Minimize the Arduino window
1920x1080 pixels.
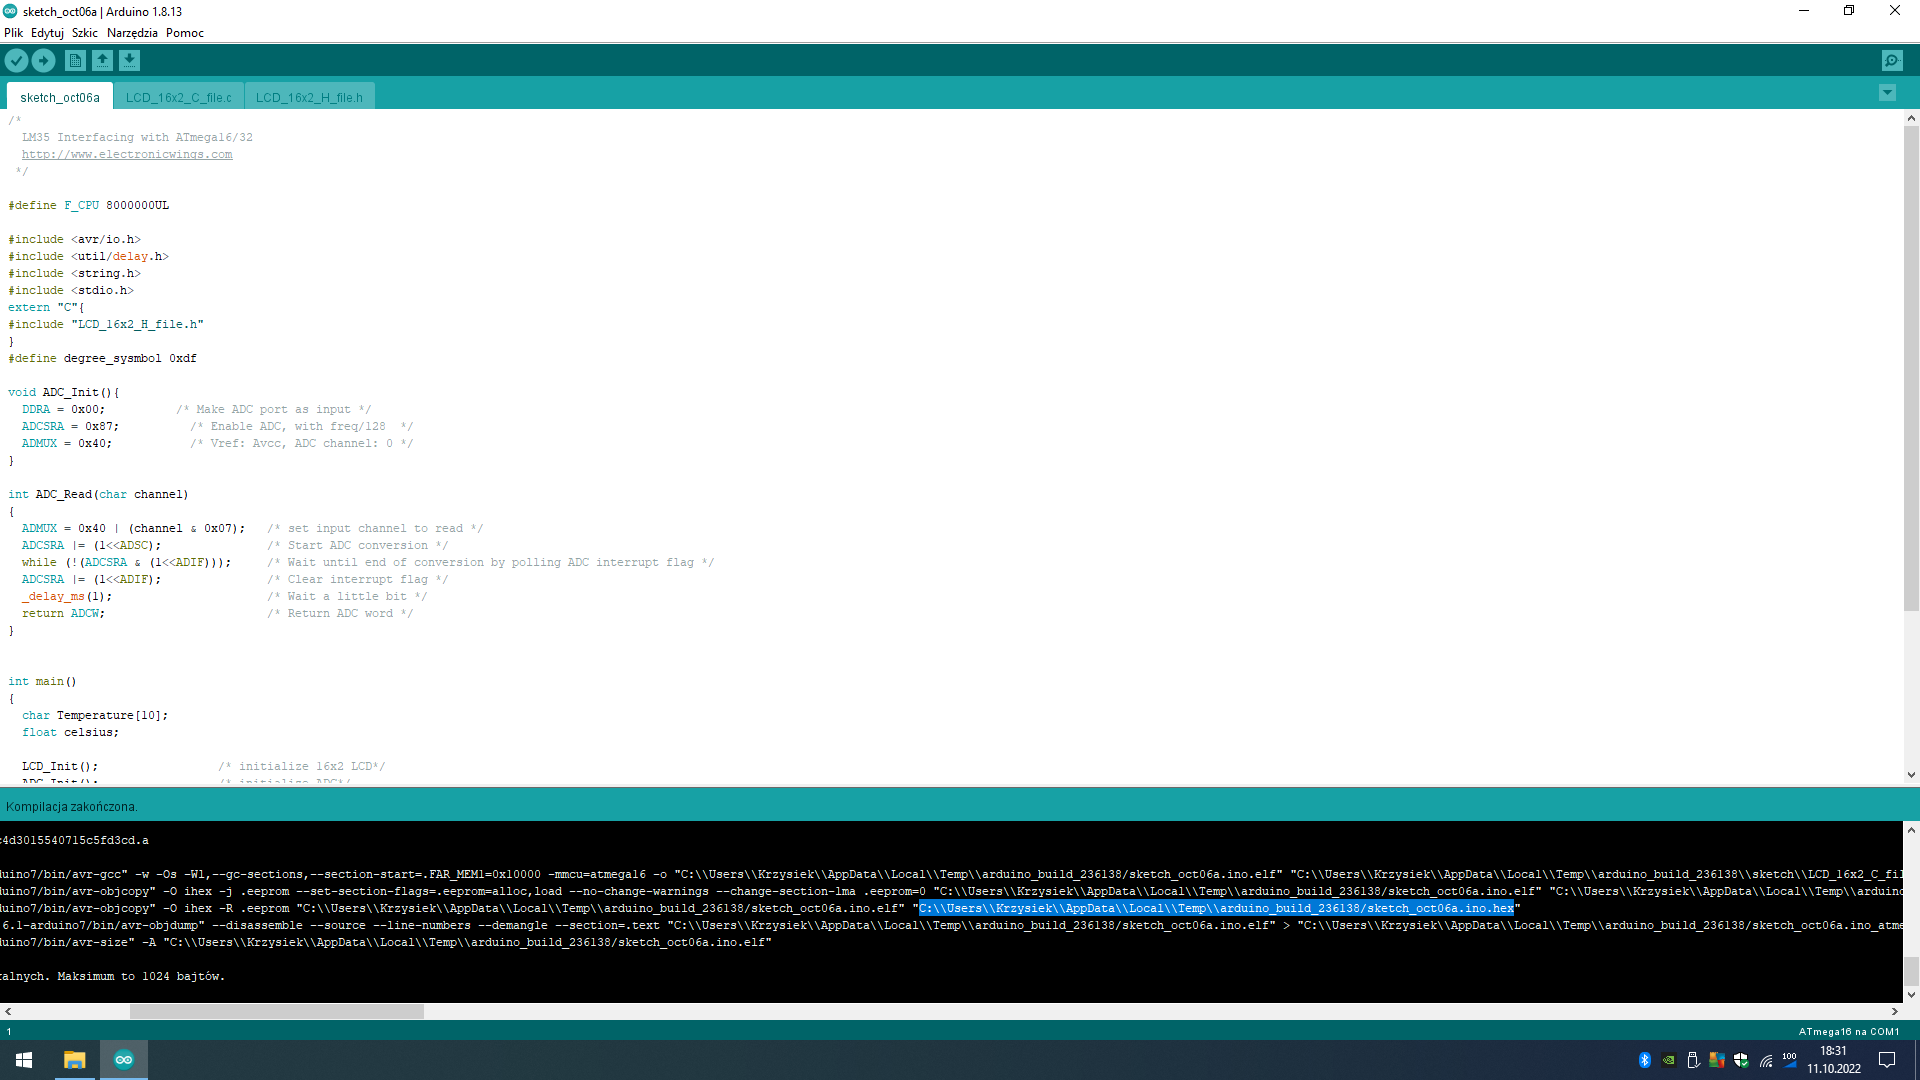coord(1804,11)
